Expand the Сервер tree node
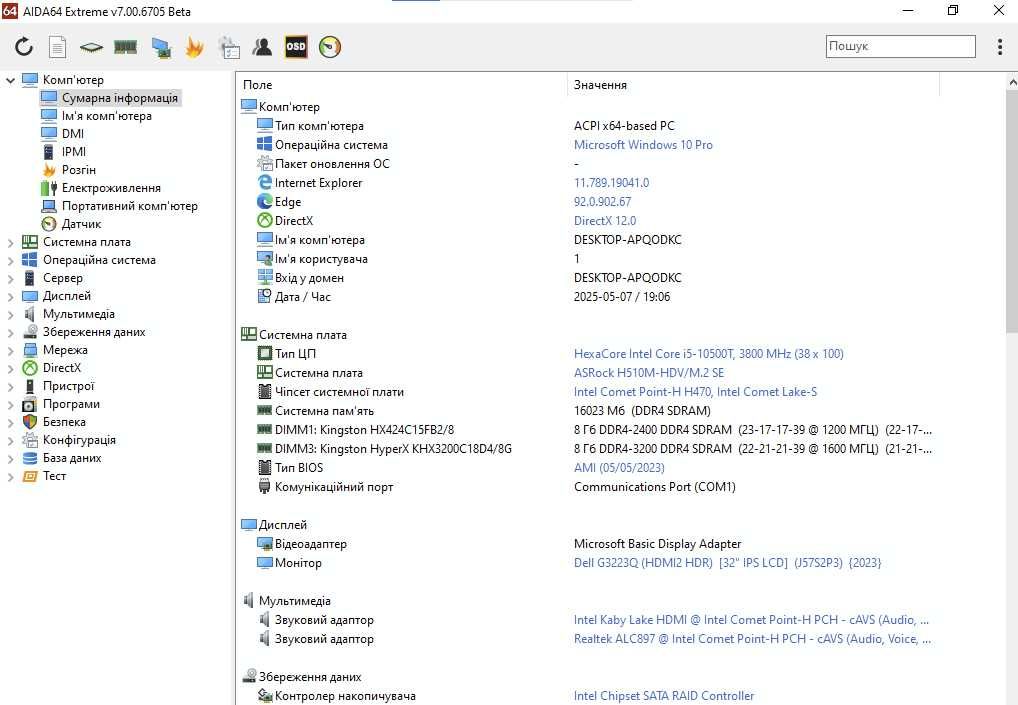Viewport: 1018px width, 705px height. (x=10, y=279)
